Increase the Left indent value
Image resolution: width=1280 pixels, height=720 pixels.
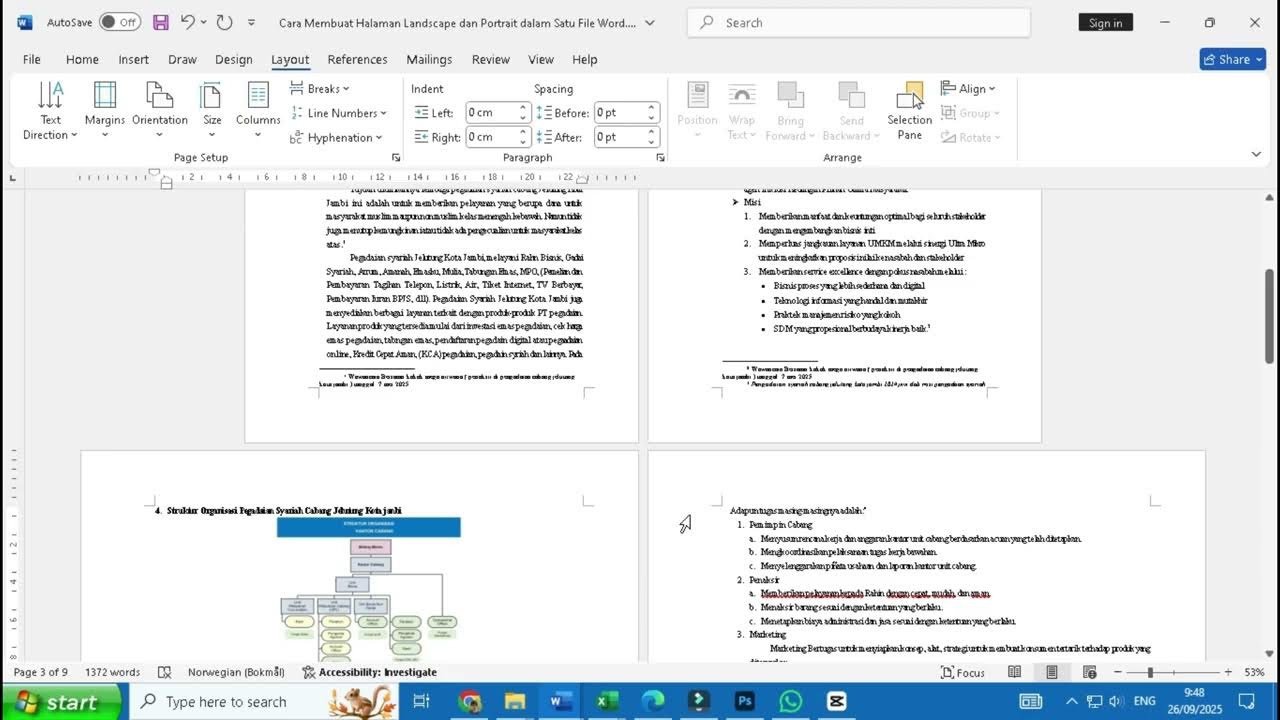tap(523, 108)
